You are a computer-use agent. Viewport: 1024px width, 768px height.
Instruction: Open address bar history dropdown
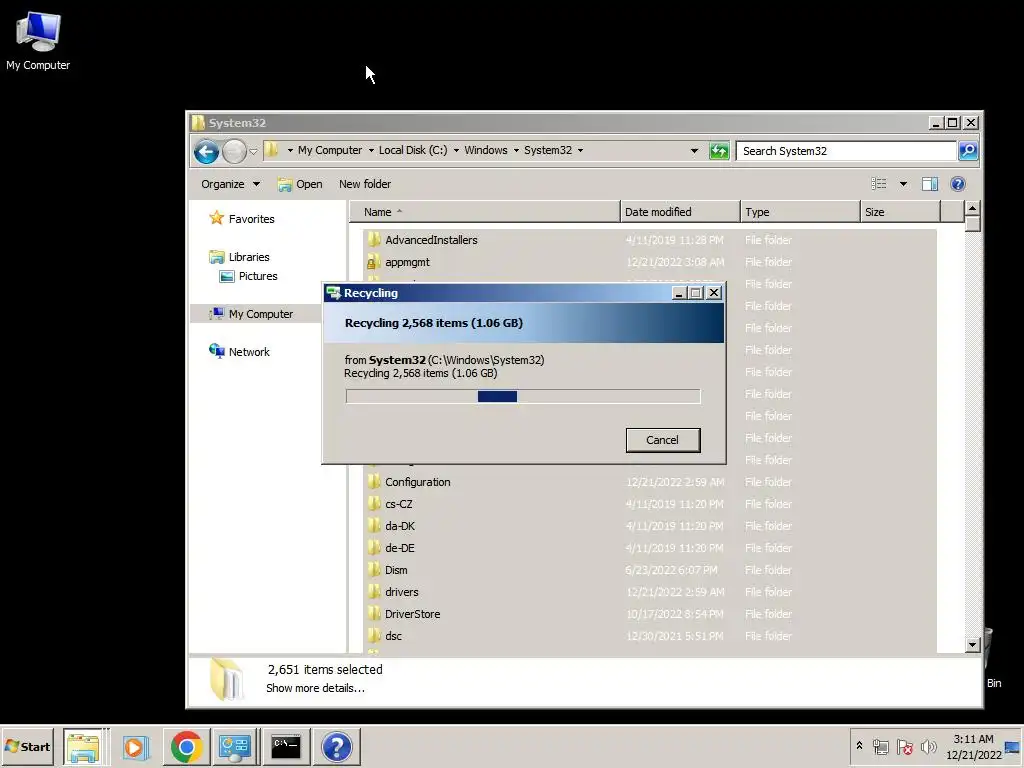click(694, 151)
